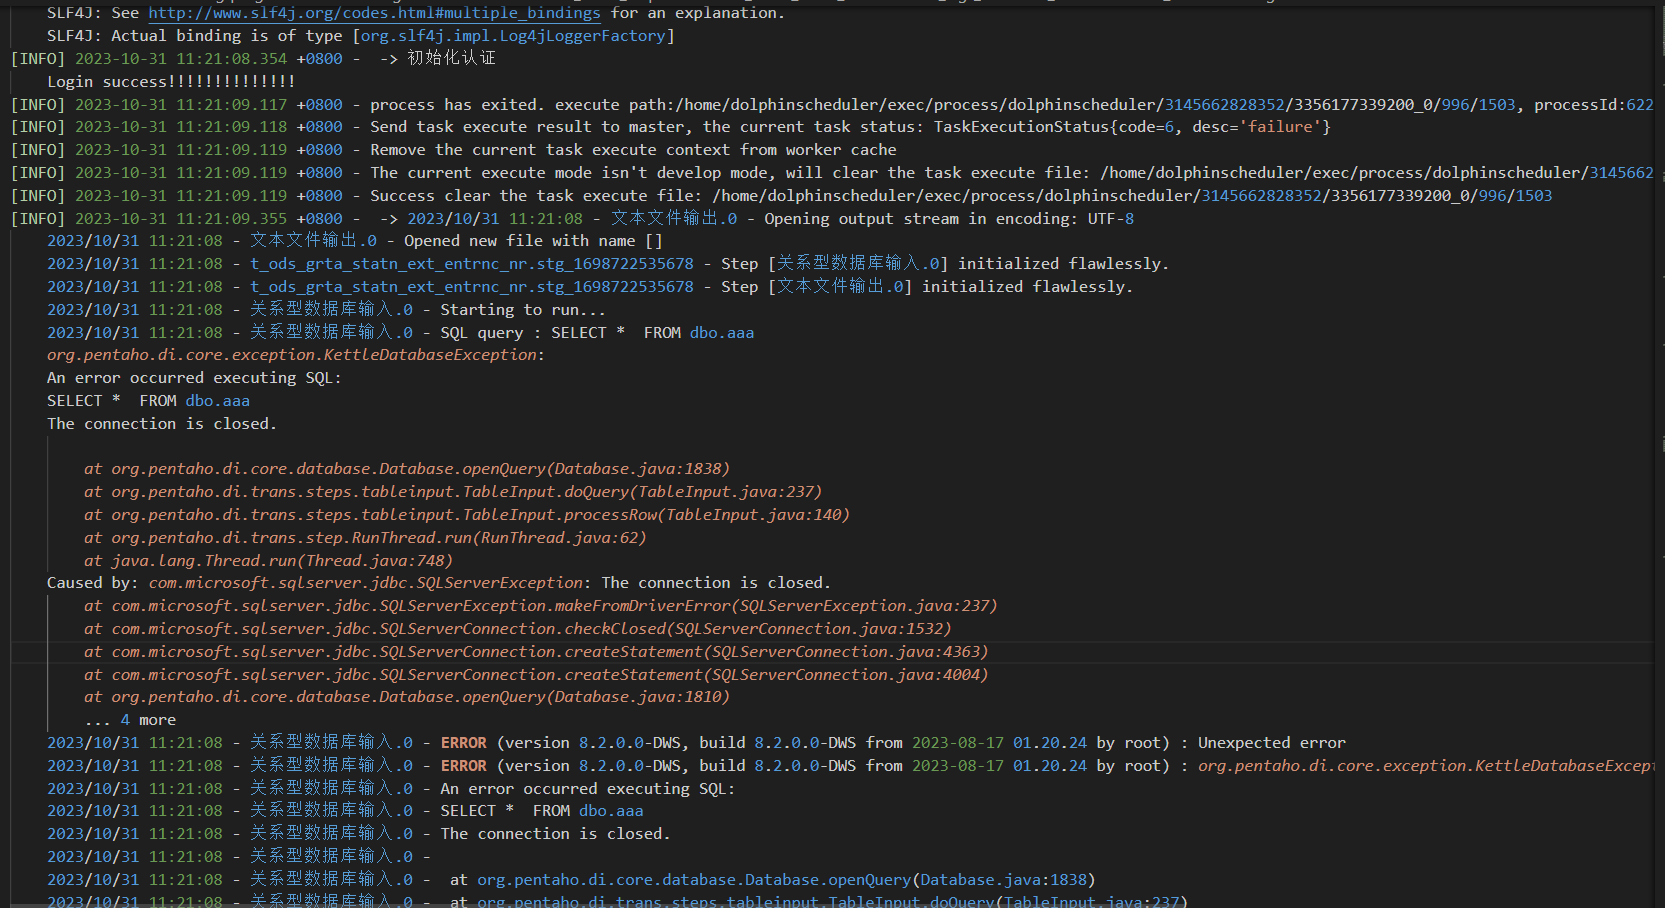
Task: Click the 'Unexpected error' ERROR log line
Action: pyautogui.click(x=1271, y=743)
